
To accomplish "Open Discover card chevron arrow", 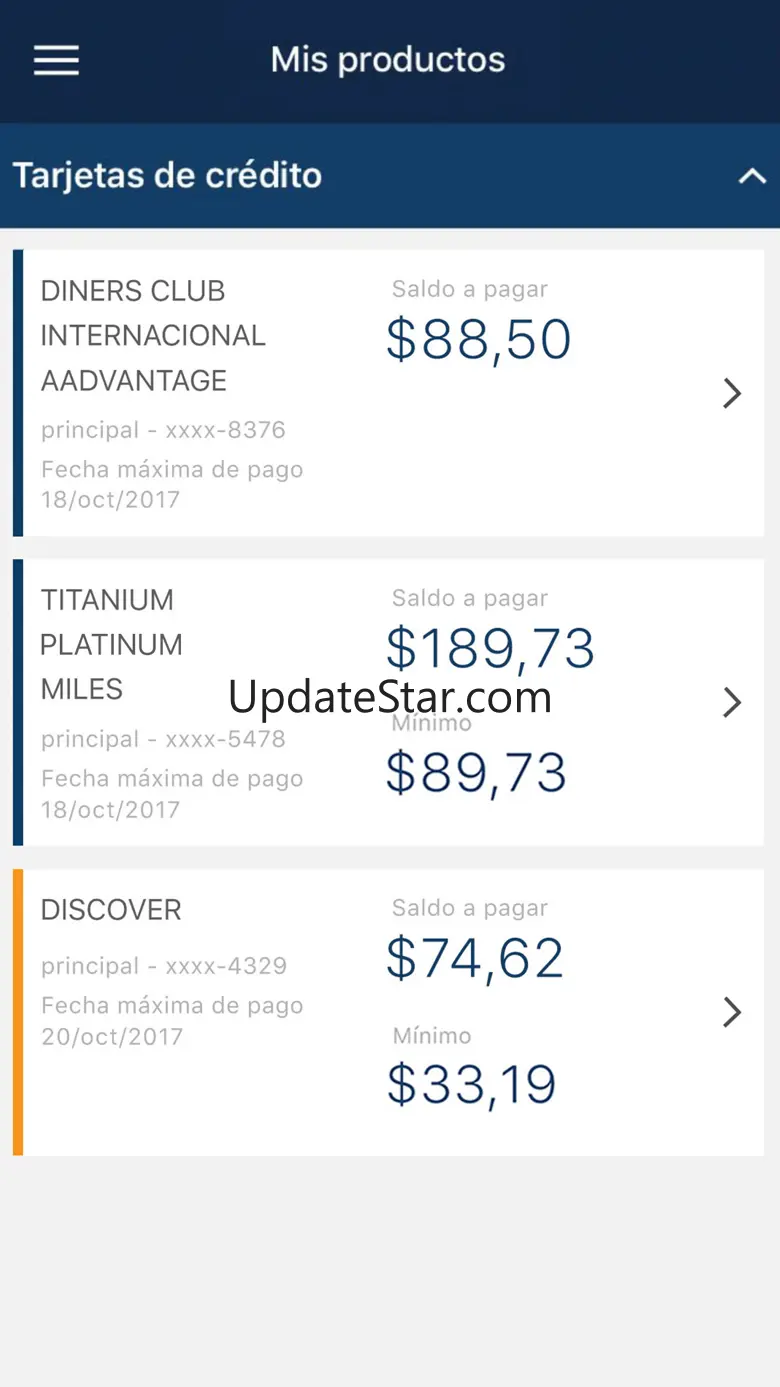I will pyautogui.click(x=732, y=1012).
